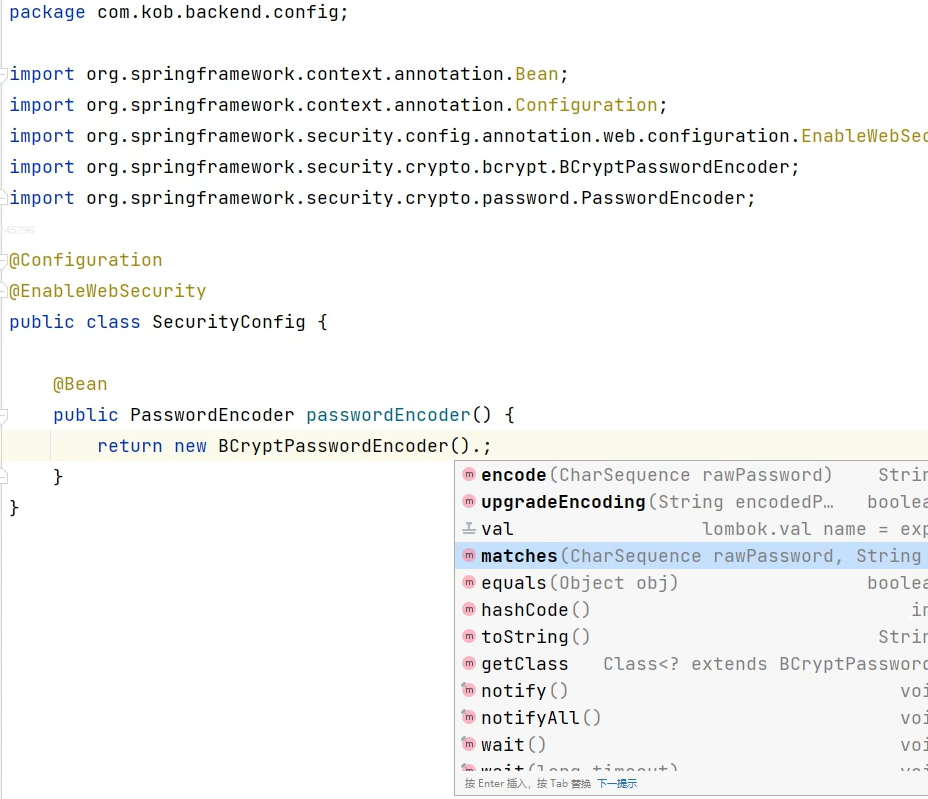Select notifyAll() suggestion
The height and width of the screenshot is (799, 928).
tap(691, 718)
